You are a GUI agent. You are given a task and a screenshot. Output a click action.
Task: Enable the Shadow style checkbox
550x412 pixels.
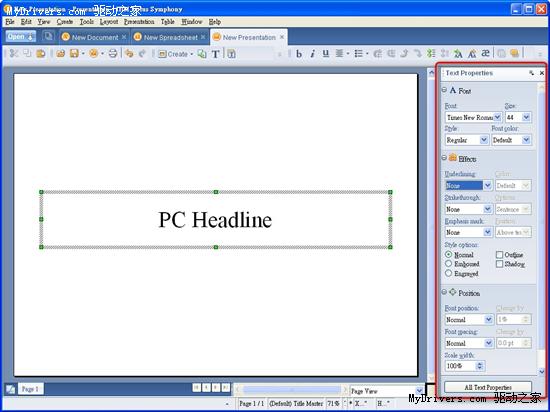[x=499, y=264]
